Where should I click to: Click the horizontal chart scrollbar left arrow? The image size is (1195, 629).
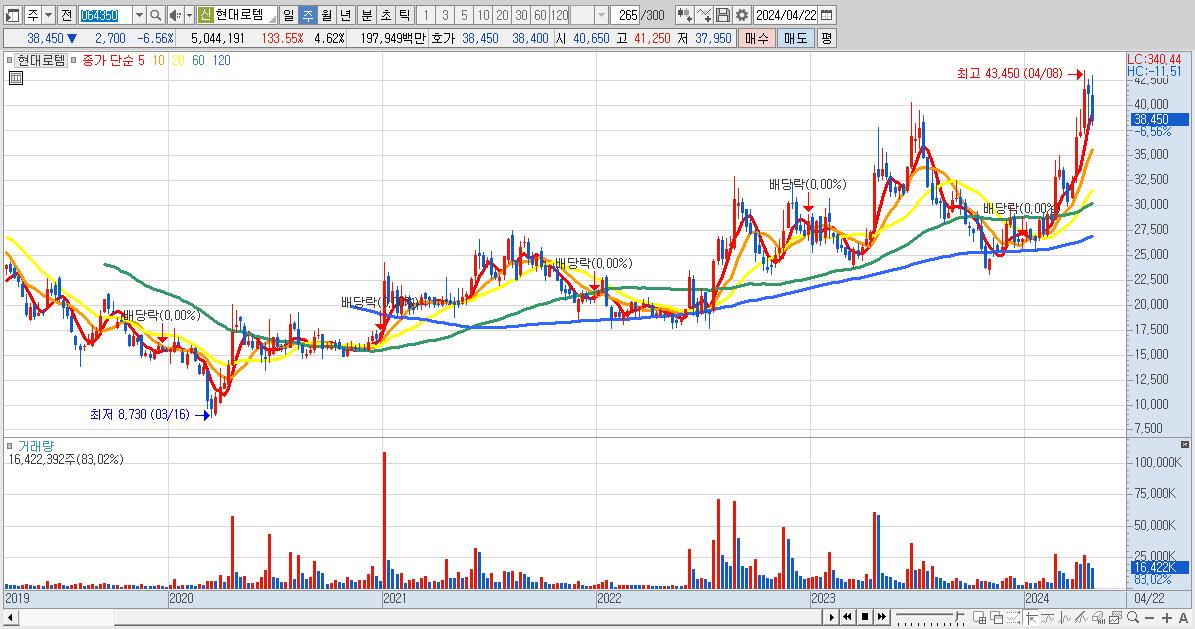(x=11, y=617)
